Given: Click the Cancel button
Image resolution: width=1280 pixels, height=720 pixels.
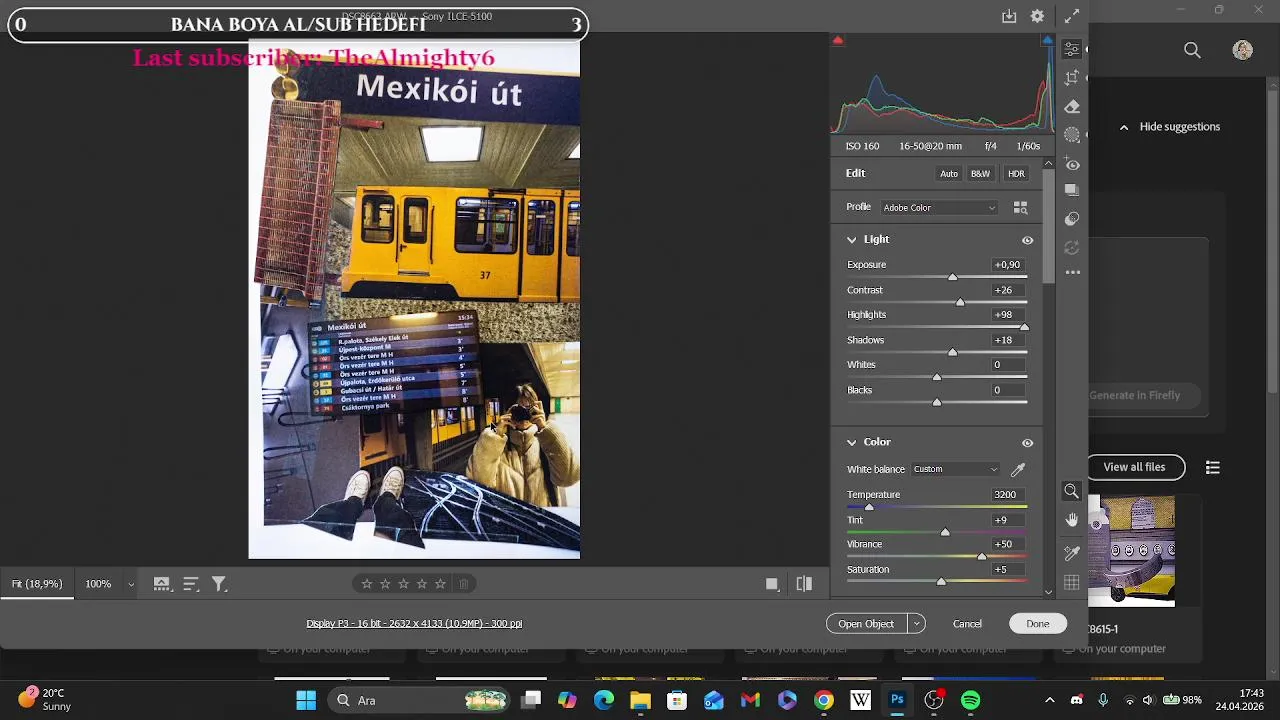Looking at the screenshot, I should click(x=967, y=623).
